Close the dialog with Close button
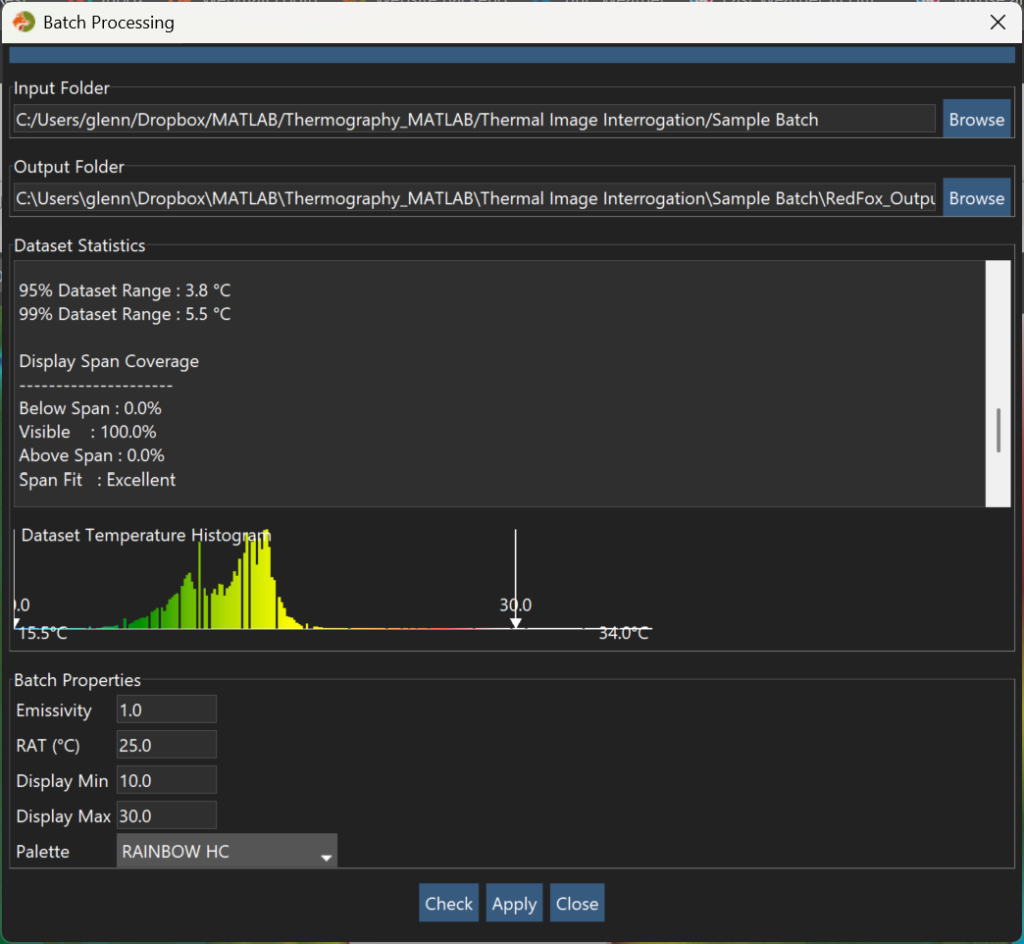 (x=577, y=904)
